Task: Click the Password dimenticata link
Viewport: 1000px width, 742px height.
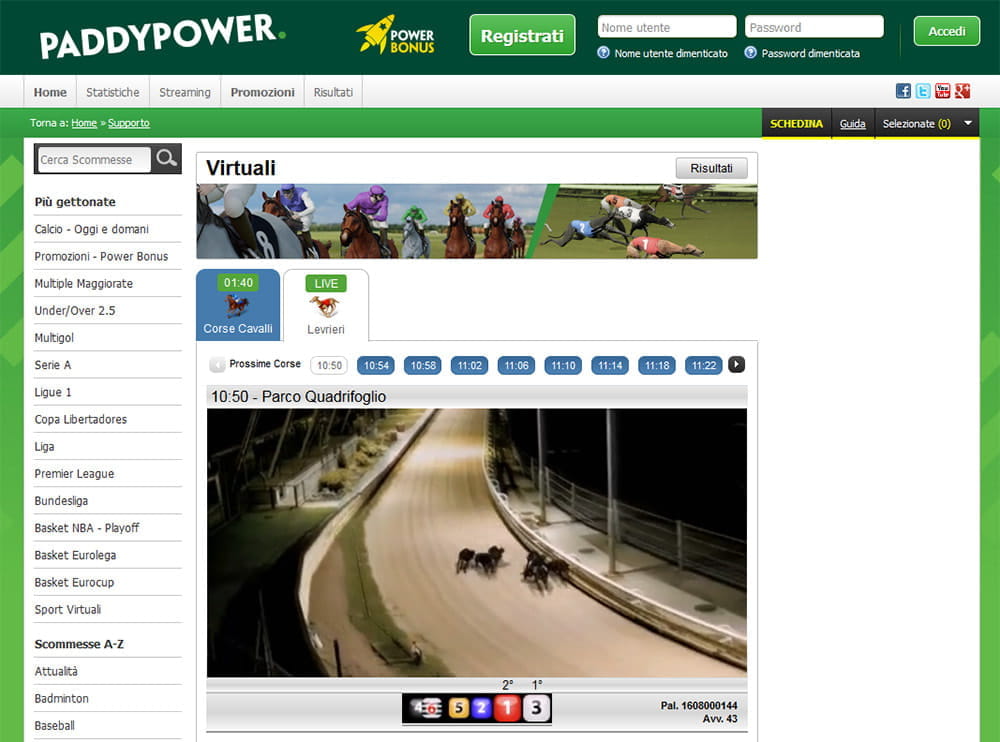Action: coord(811,54)
